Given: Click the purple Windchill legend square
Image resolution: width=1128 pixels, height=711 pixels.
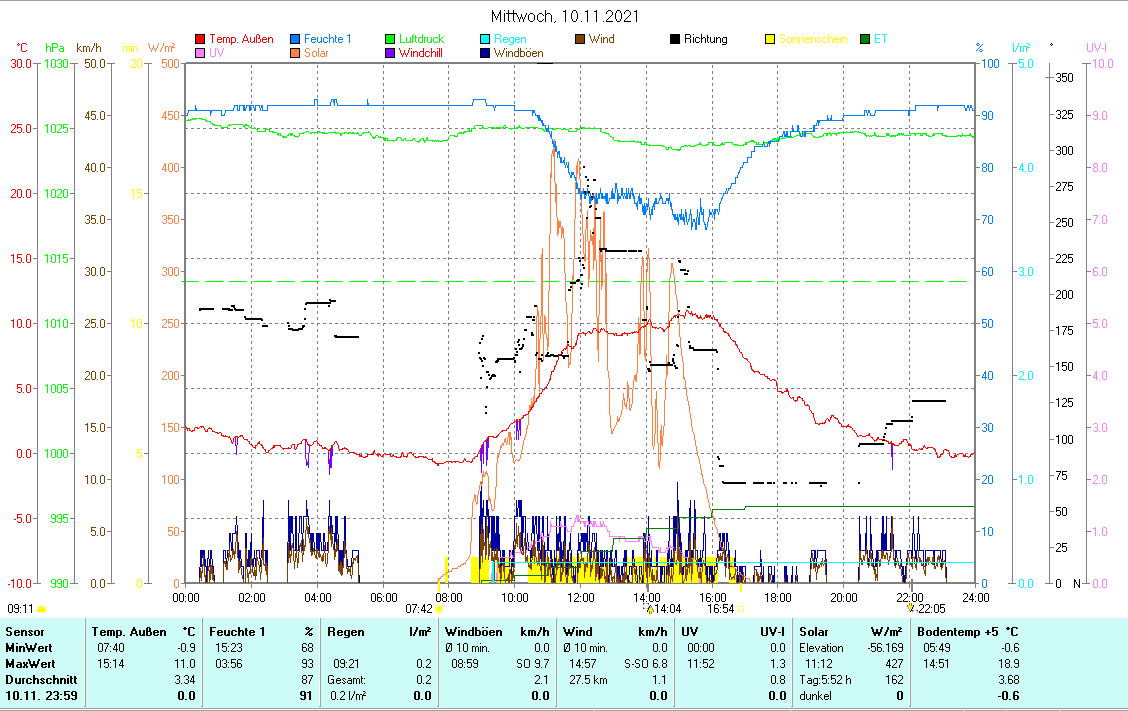Looking at the screenshot, I should pyautogui.click(x=390, y=53).
